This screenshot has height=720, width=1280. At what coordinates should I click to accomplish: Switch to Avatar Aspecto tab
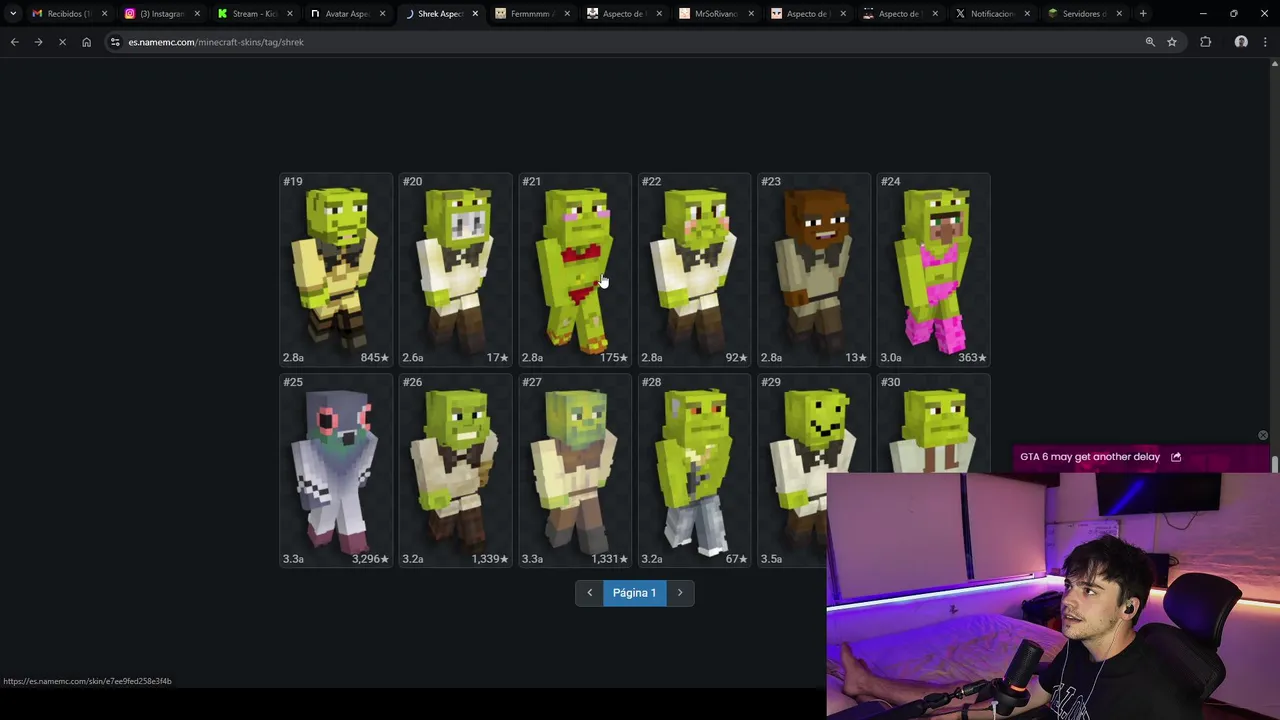pos(346,14)
